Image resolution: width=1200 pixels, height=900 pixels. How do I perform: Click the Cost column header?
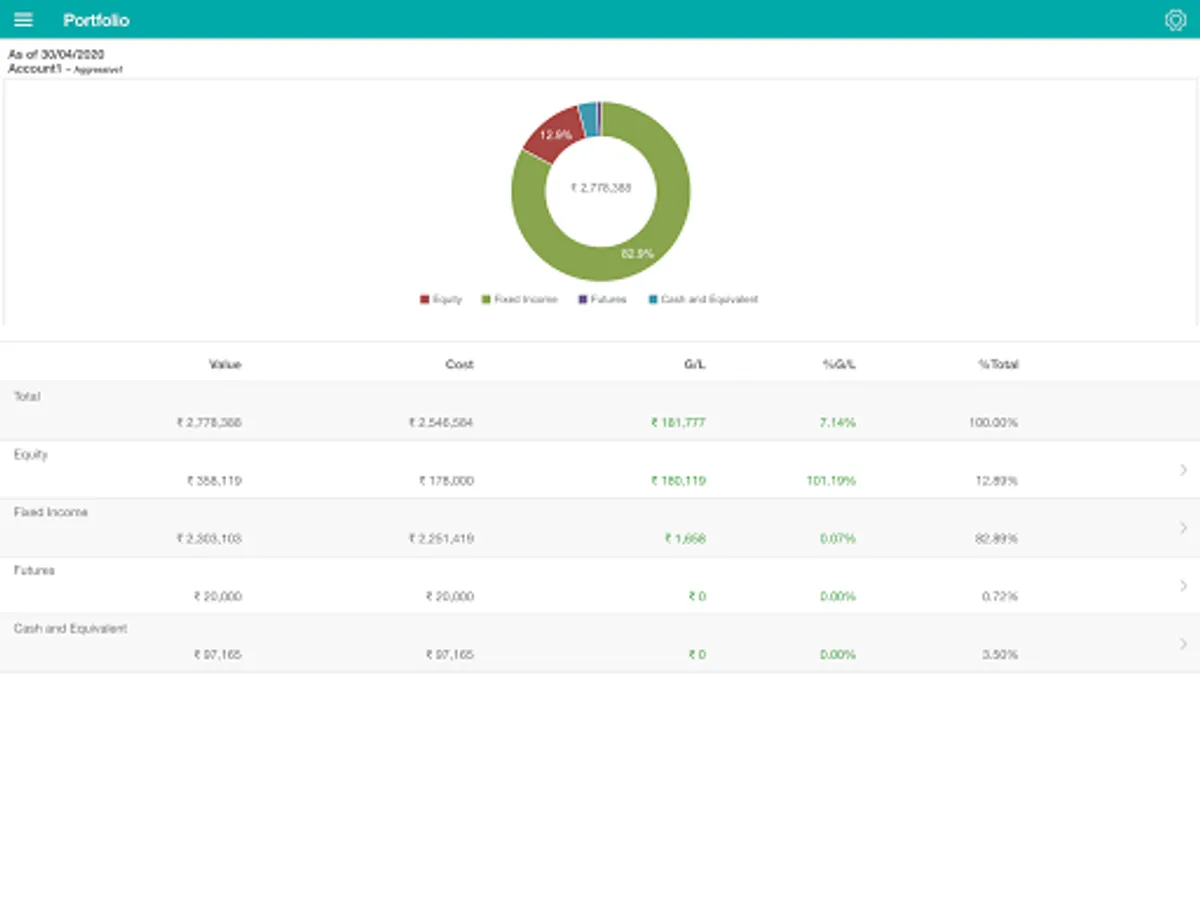click(x=459, y=364)
